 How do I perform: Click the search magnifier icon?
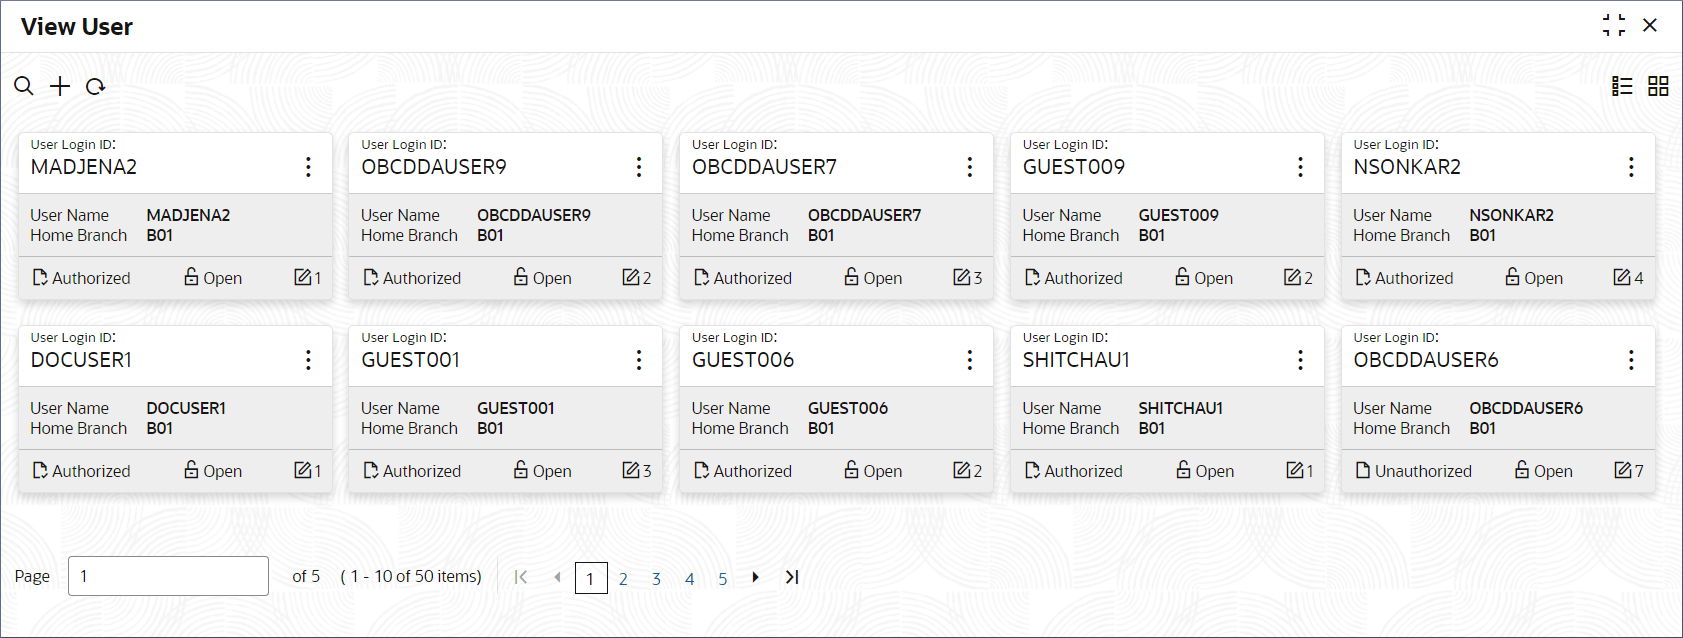tap(24, 86)
